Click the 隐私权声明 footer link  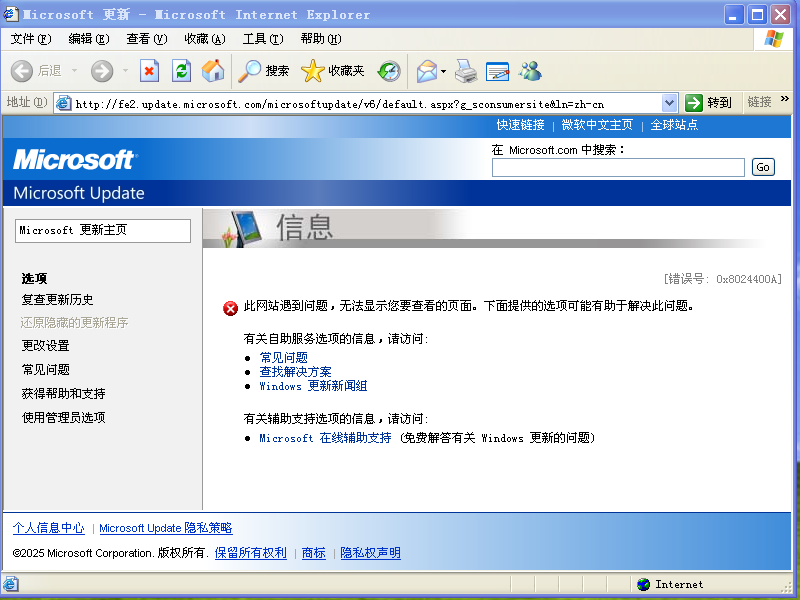370,553
